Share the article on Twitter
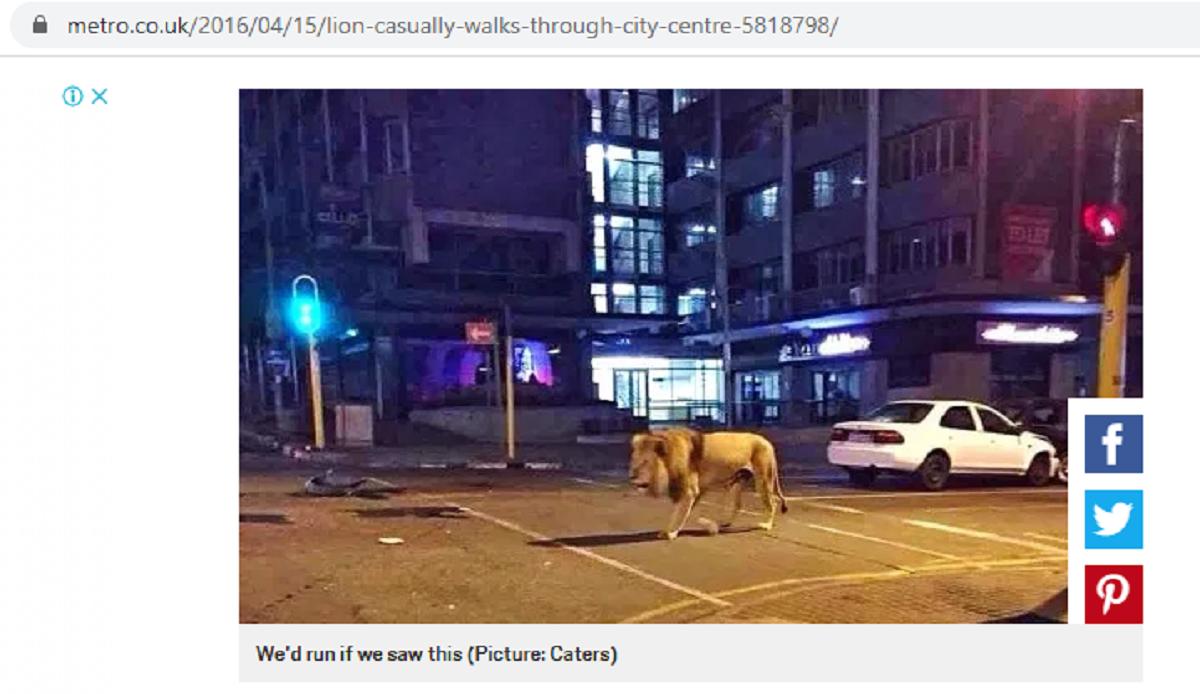 [x=1113, y=519]
